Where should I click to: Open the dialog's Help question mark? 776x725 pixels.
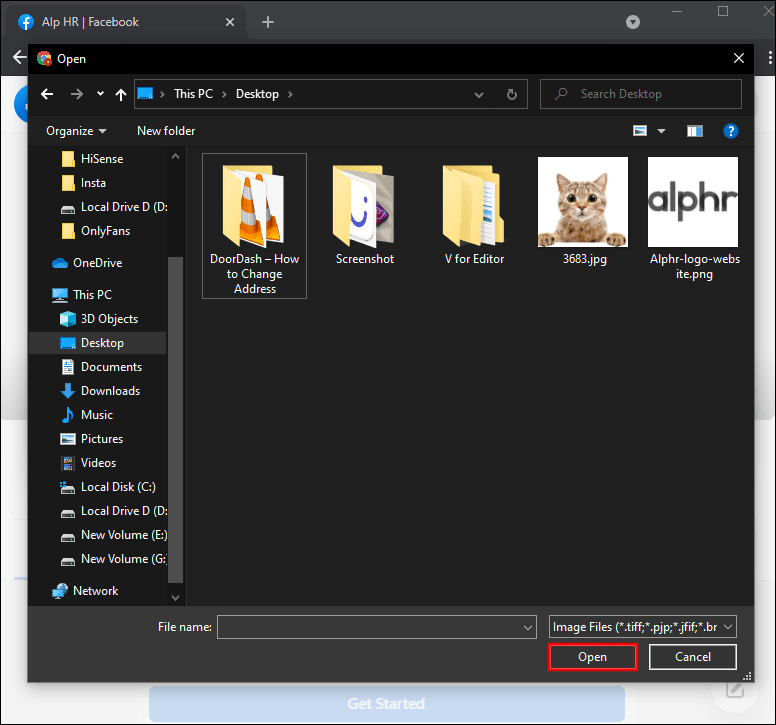731,131
